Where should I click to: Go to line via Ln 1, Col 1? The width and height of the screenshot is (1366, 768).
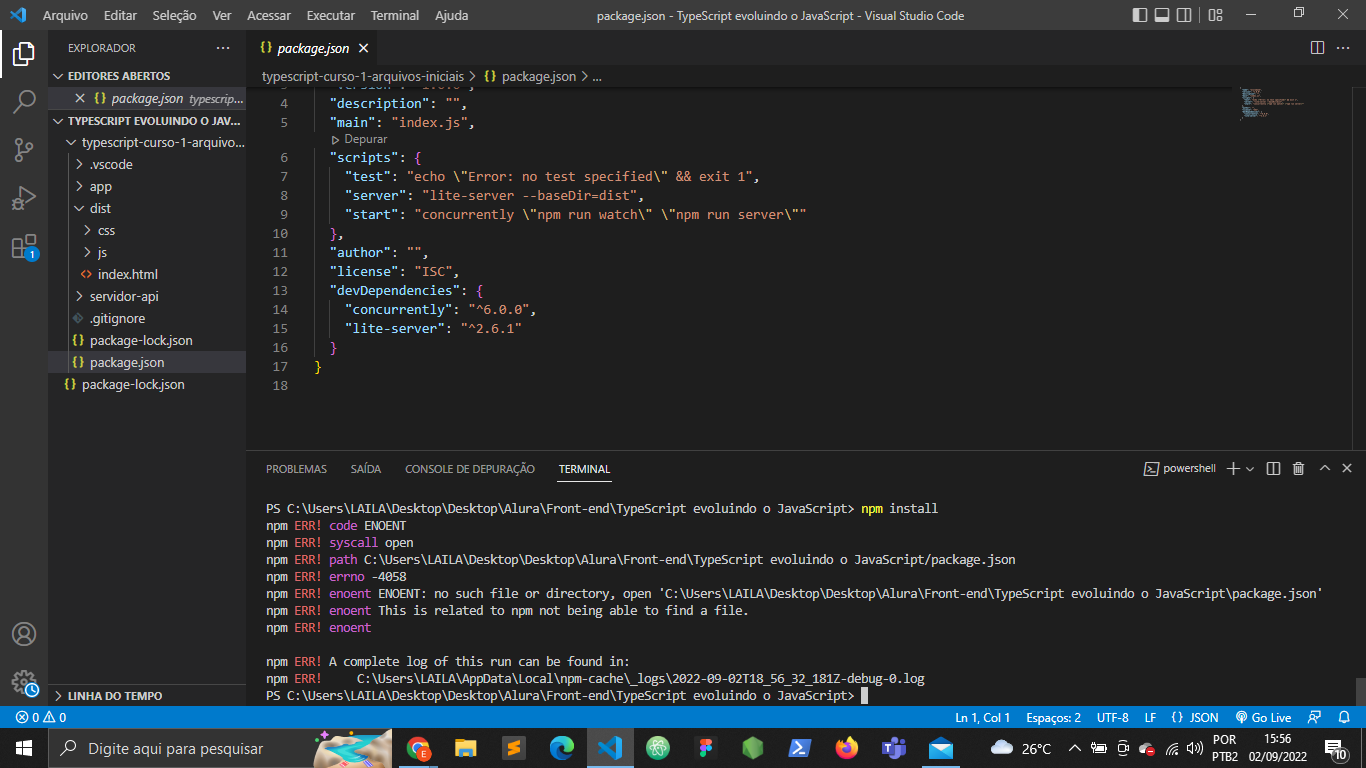(982, 717)
